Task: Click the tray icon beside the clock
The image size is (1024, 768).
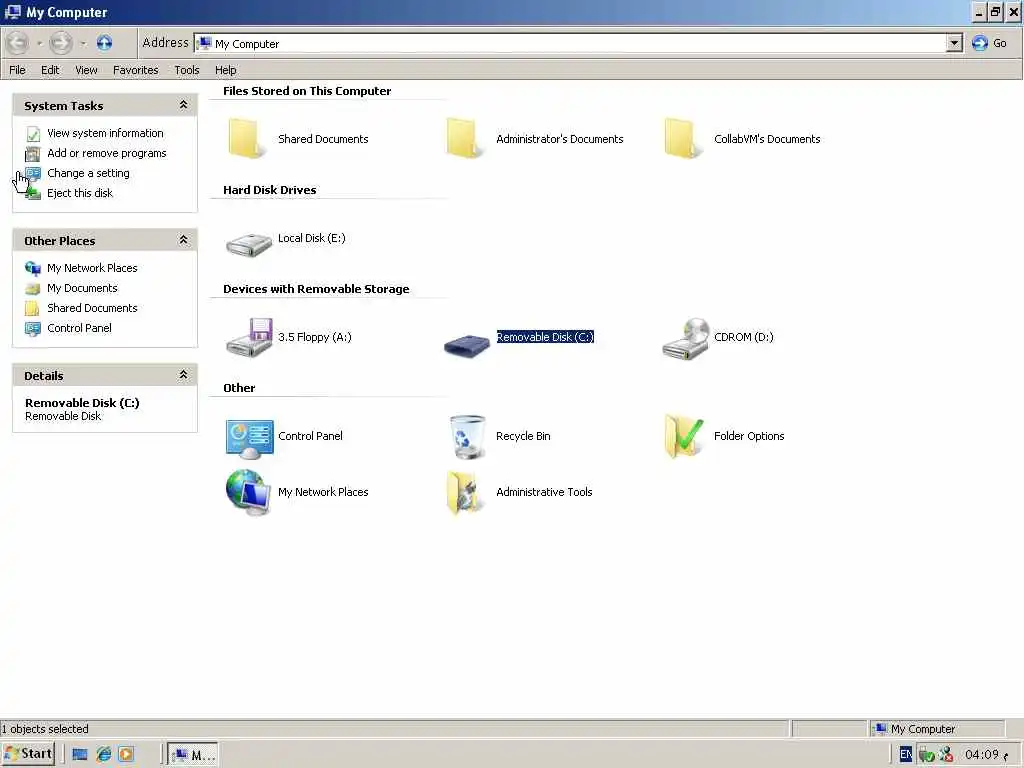Action: pos(946,755)
